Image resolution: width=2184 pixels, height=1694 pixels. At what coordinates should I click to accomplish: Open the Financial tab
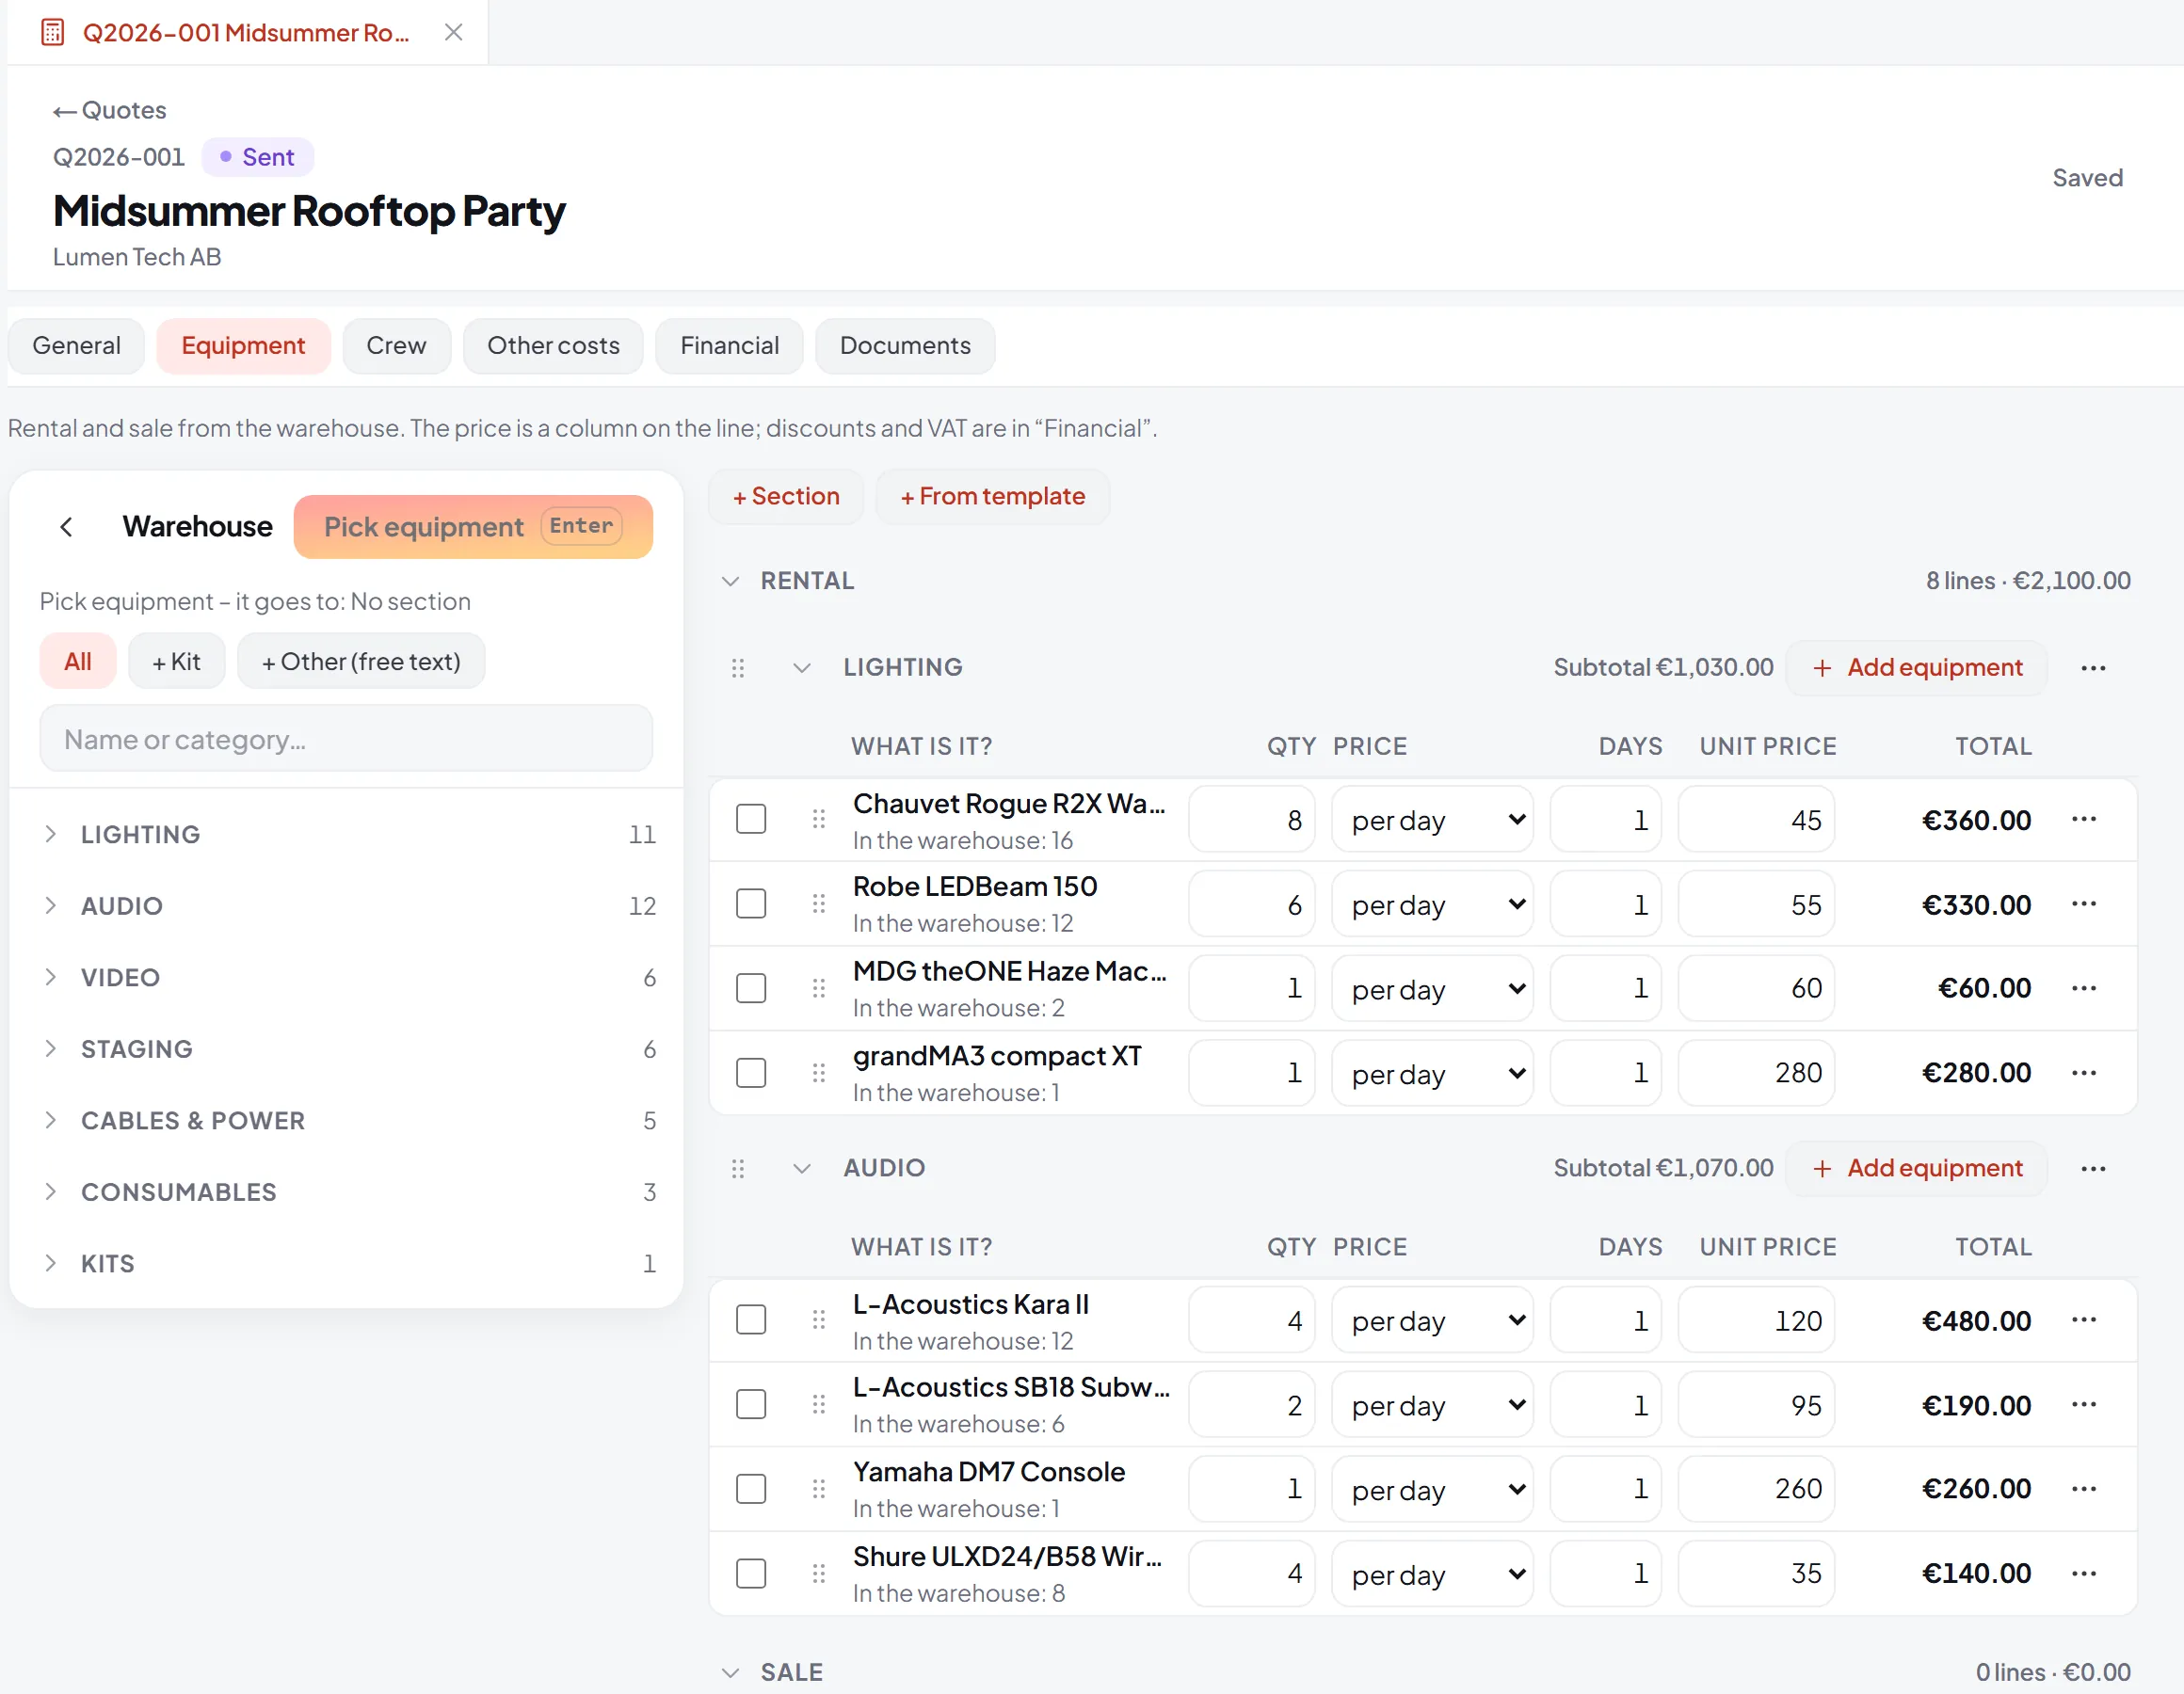click(x=729, y=346)
